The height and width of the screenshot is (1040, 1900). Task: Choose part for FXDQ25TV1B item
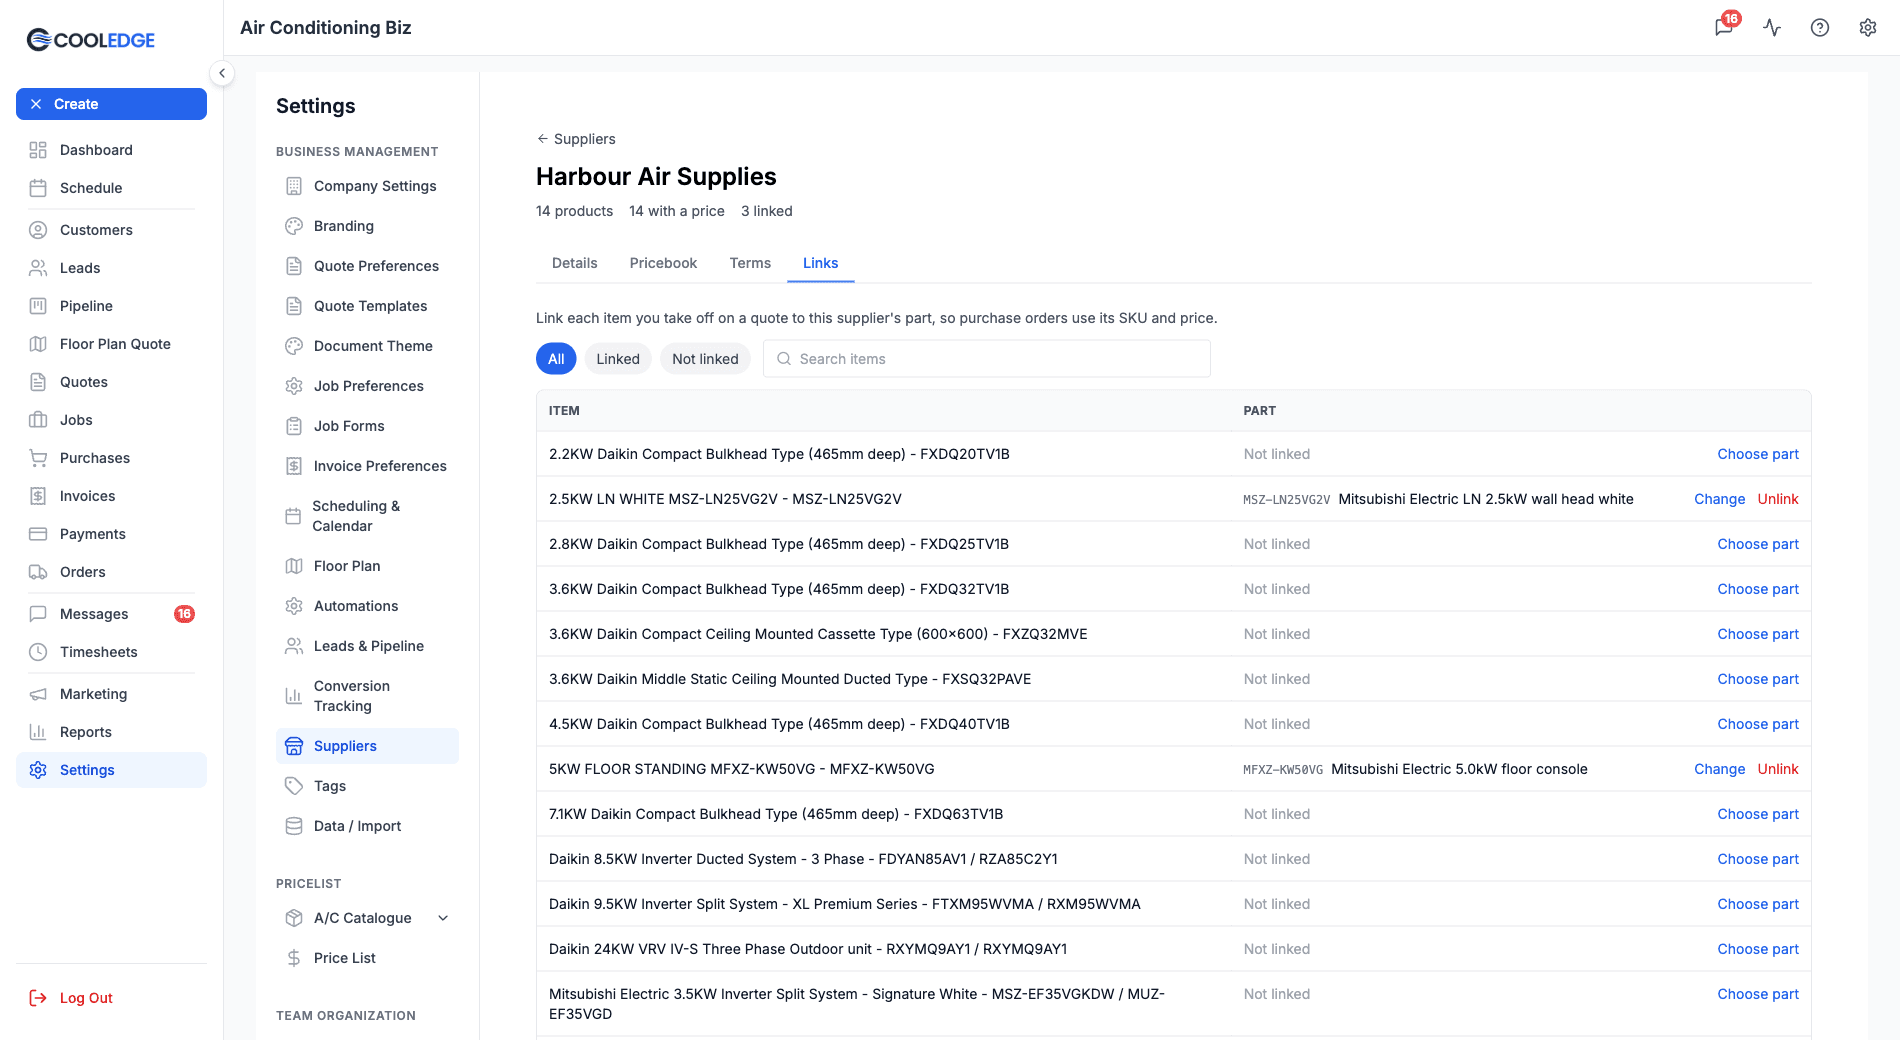pos(1758,544)
